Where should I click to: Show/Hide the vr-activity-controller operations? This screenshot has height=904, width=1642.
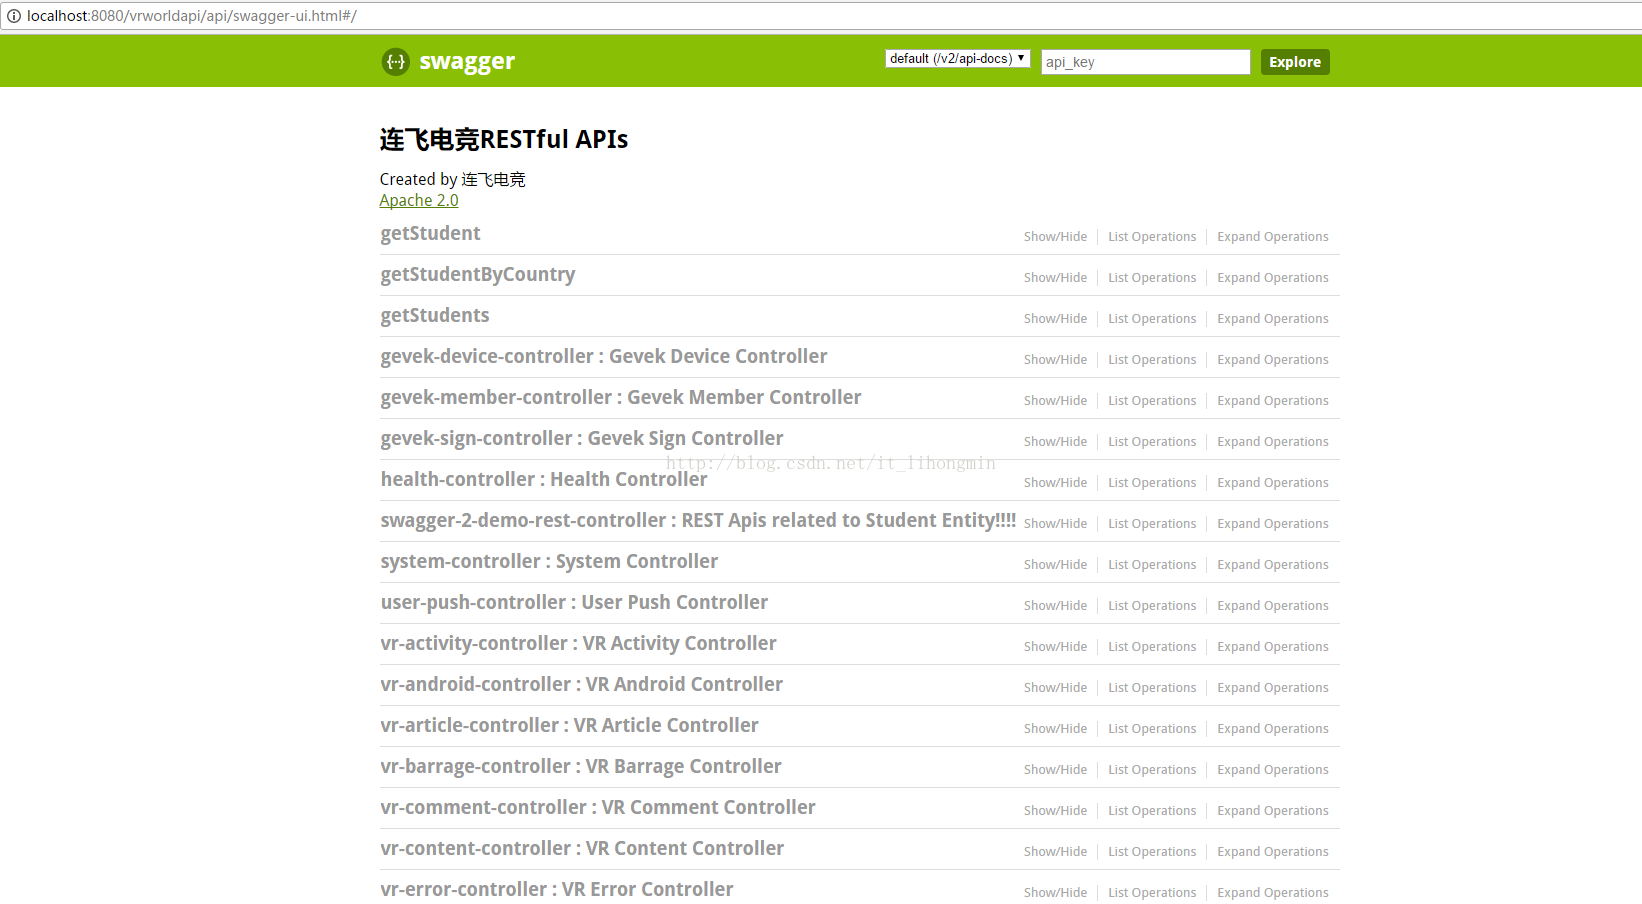pos(1055,647)
